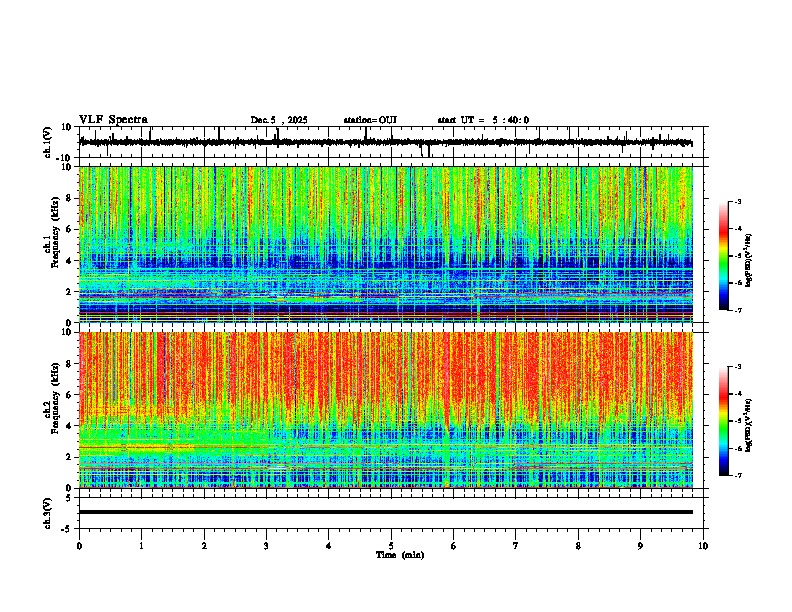Viewport: 792px width, 612px height.
Task: Click the time axis tick "7"
Action: [x=516, y=546]
